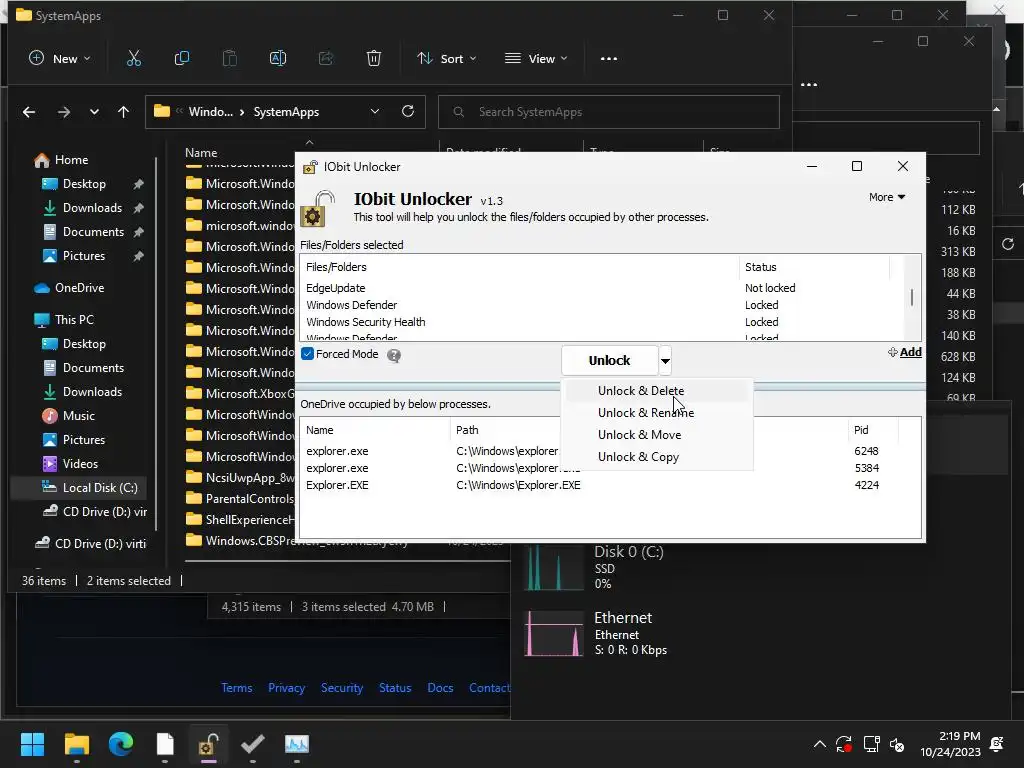Click the Name column header in process list
This screenshot has width=1024, height=768.
click(x=375, y=430)
